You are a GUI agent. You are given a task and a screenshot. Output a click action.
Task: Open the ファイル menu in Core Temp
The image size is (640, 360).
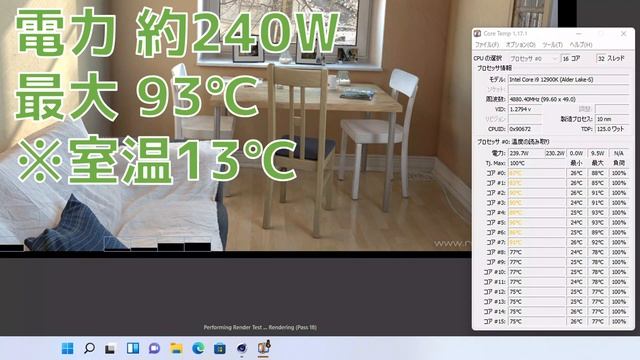coord(487,44)
